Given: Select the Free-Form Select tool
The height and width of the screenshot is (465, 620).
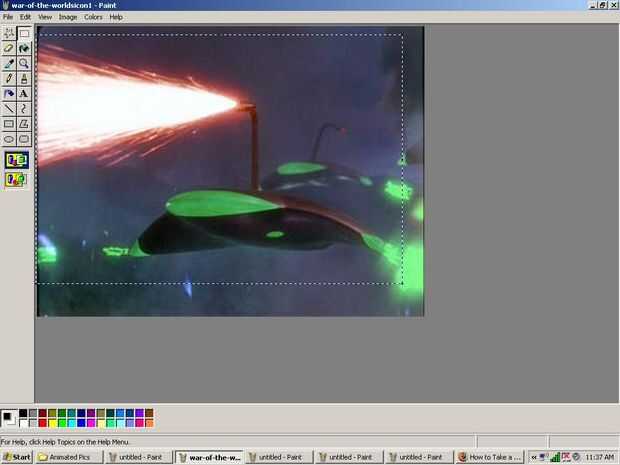Looking at the screenshot, I should click(x=9, y=33).
